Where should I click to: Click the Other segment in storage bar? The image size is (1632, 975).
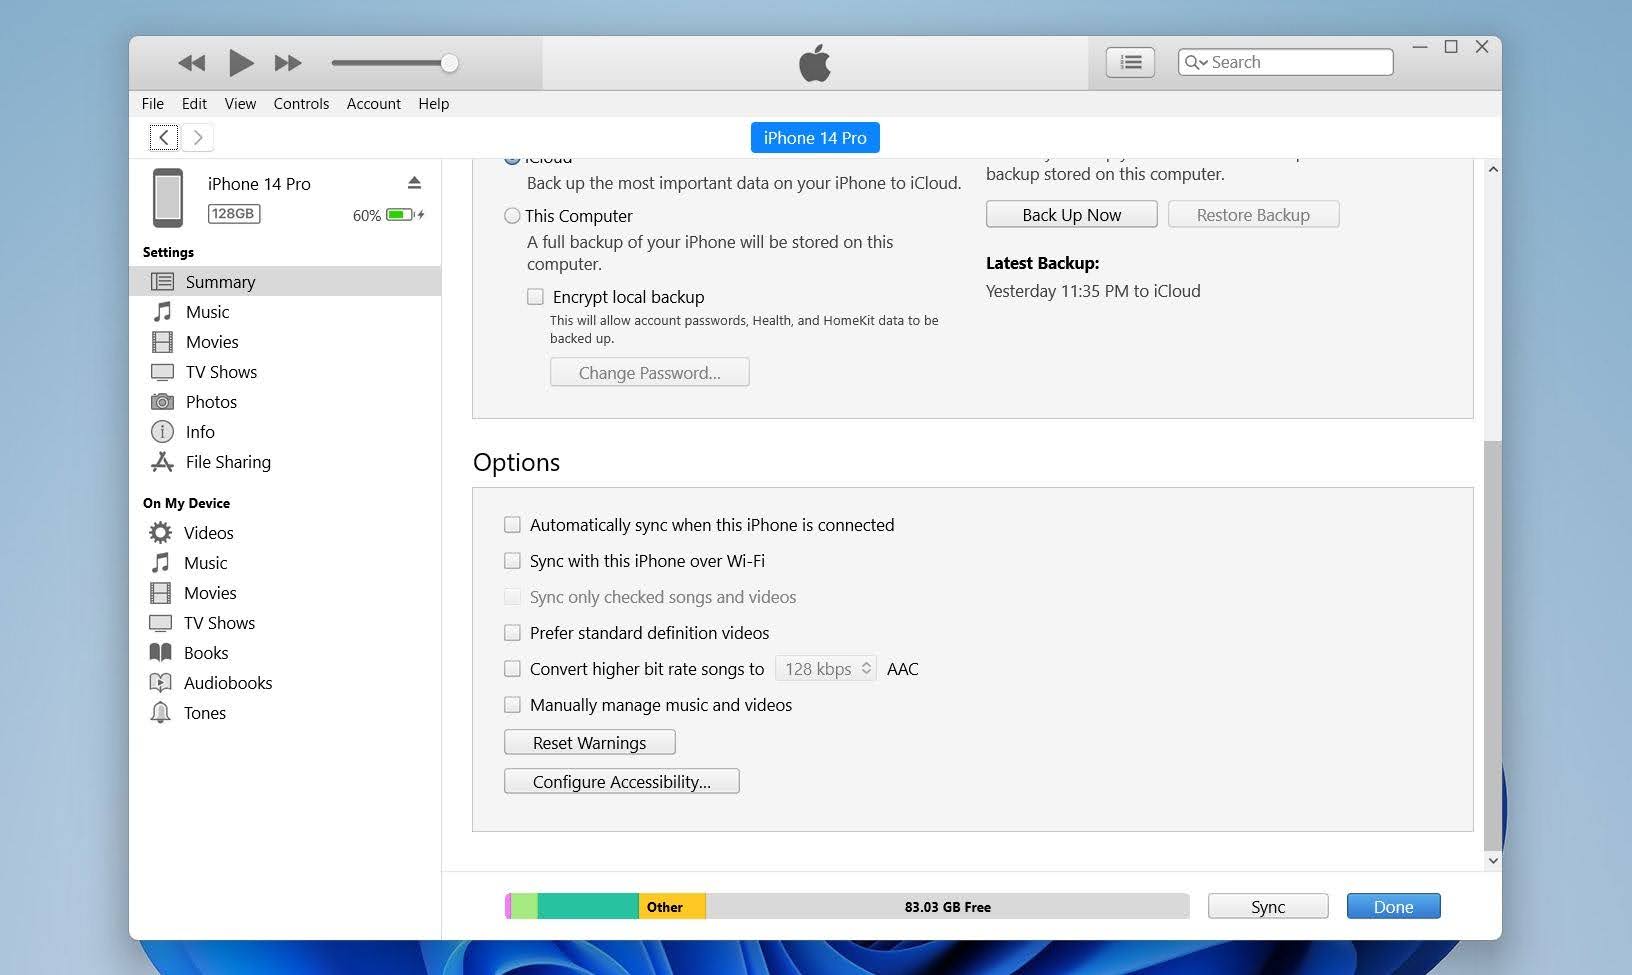(x=672, y=907)
